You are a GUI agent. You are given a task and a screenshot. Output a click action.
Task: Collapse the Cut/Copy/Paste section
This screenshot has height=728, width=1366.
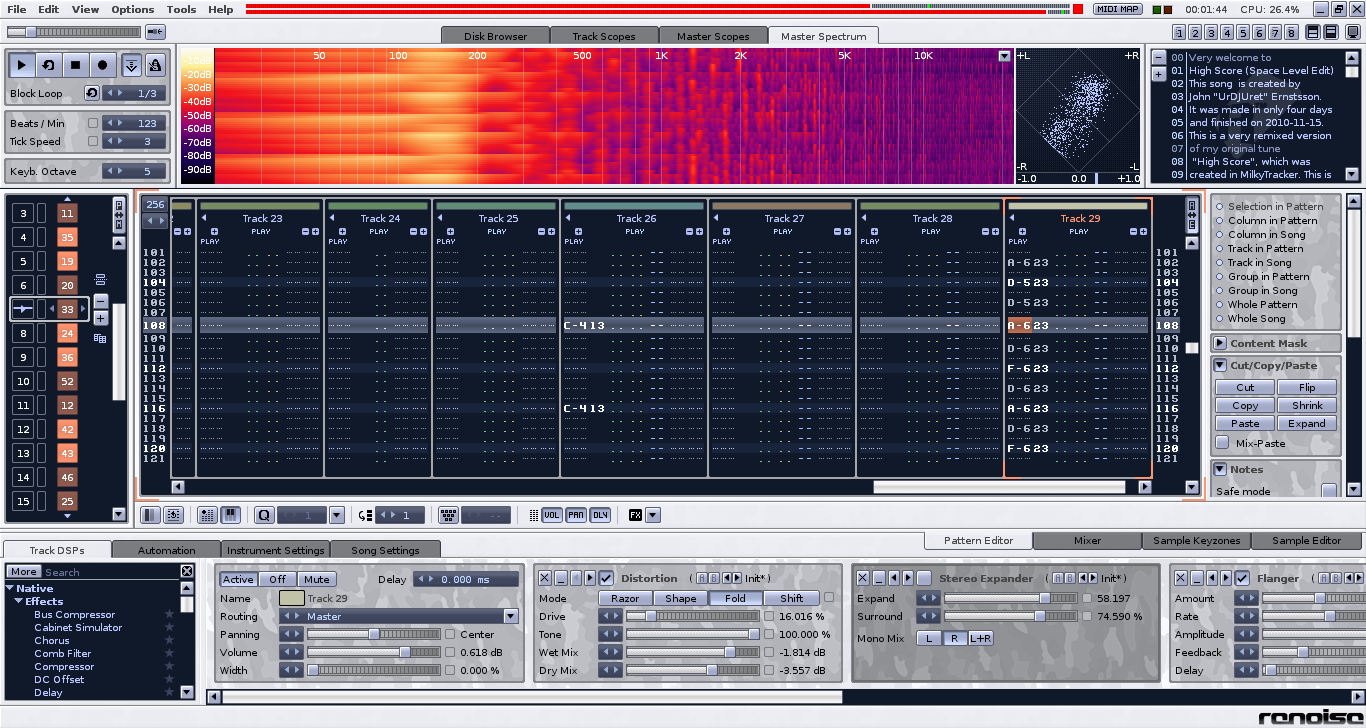point(1220,366)
